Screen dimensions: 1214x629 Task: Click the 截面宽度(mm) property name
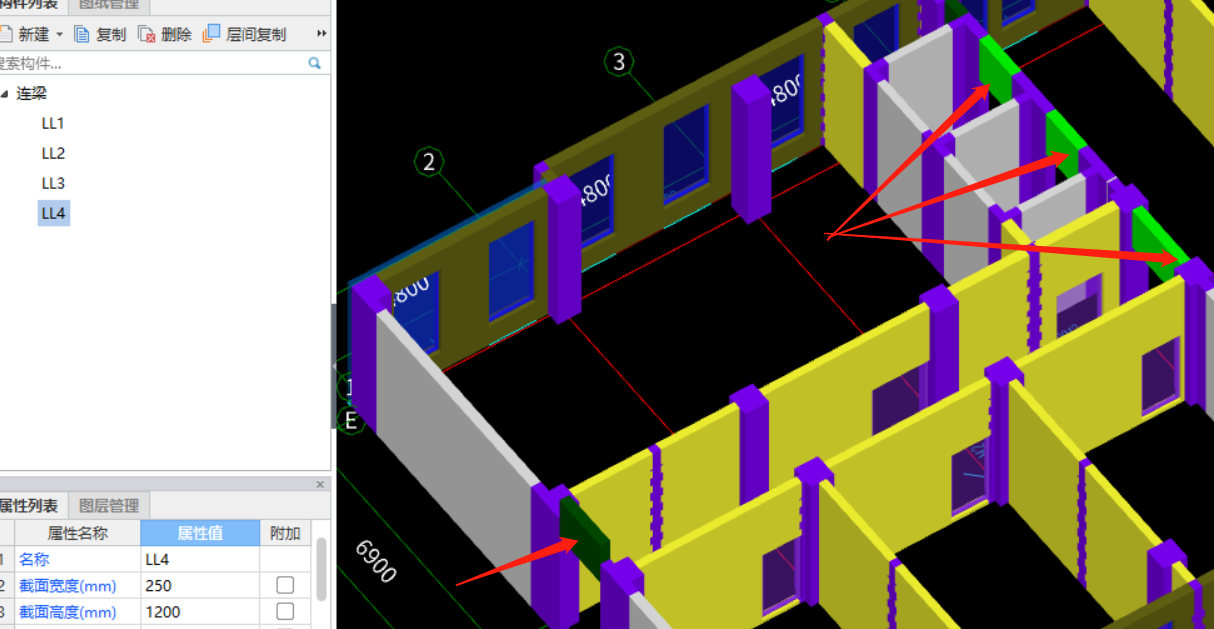click(x=78, y=585)
